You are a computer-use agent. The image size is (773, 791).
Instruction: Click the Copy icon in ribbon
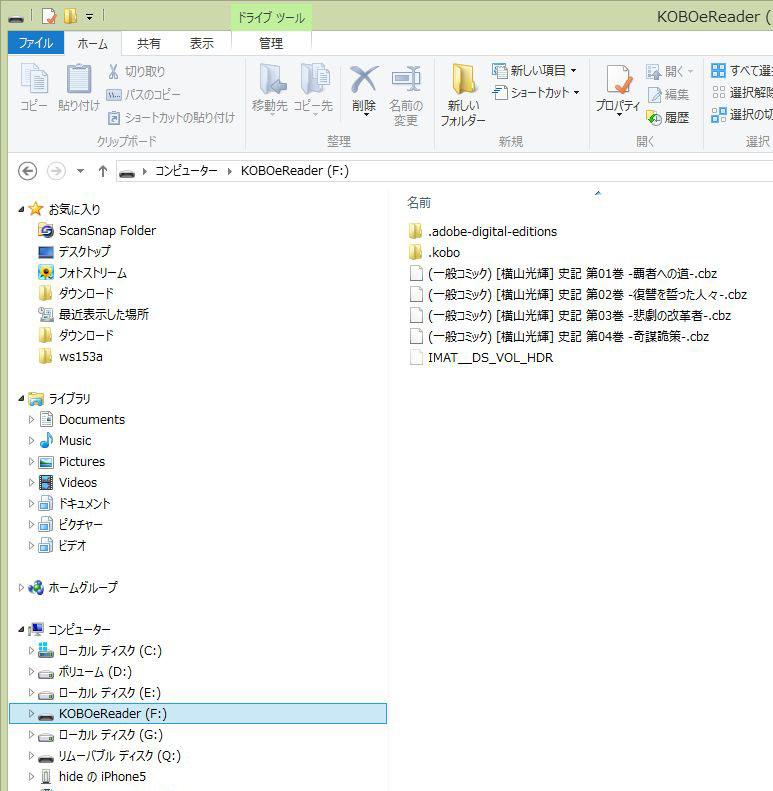tap(34, 79)
